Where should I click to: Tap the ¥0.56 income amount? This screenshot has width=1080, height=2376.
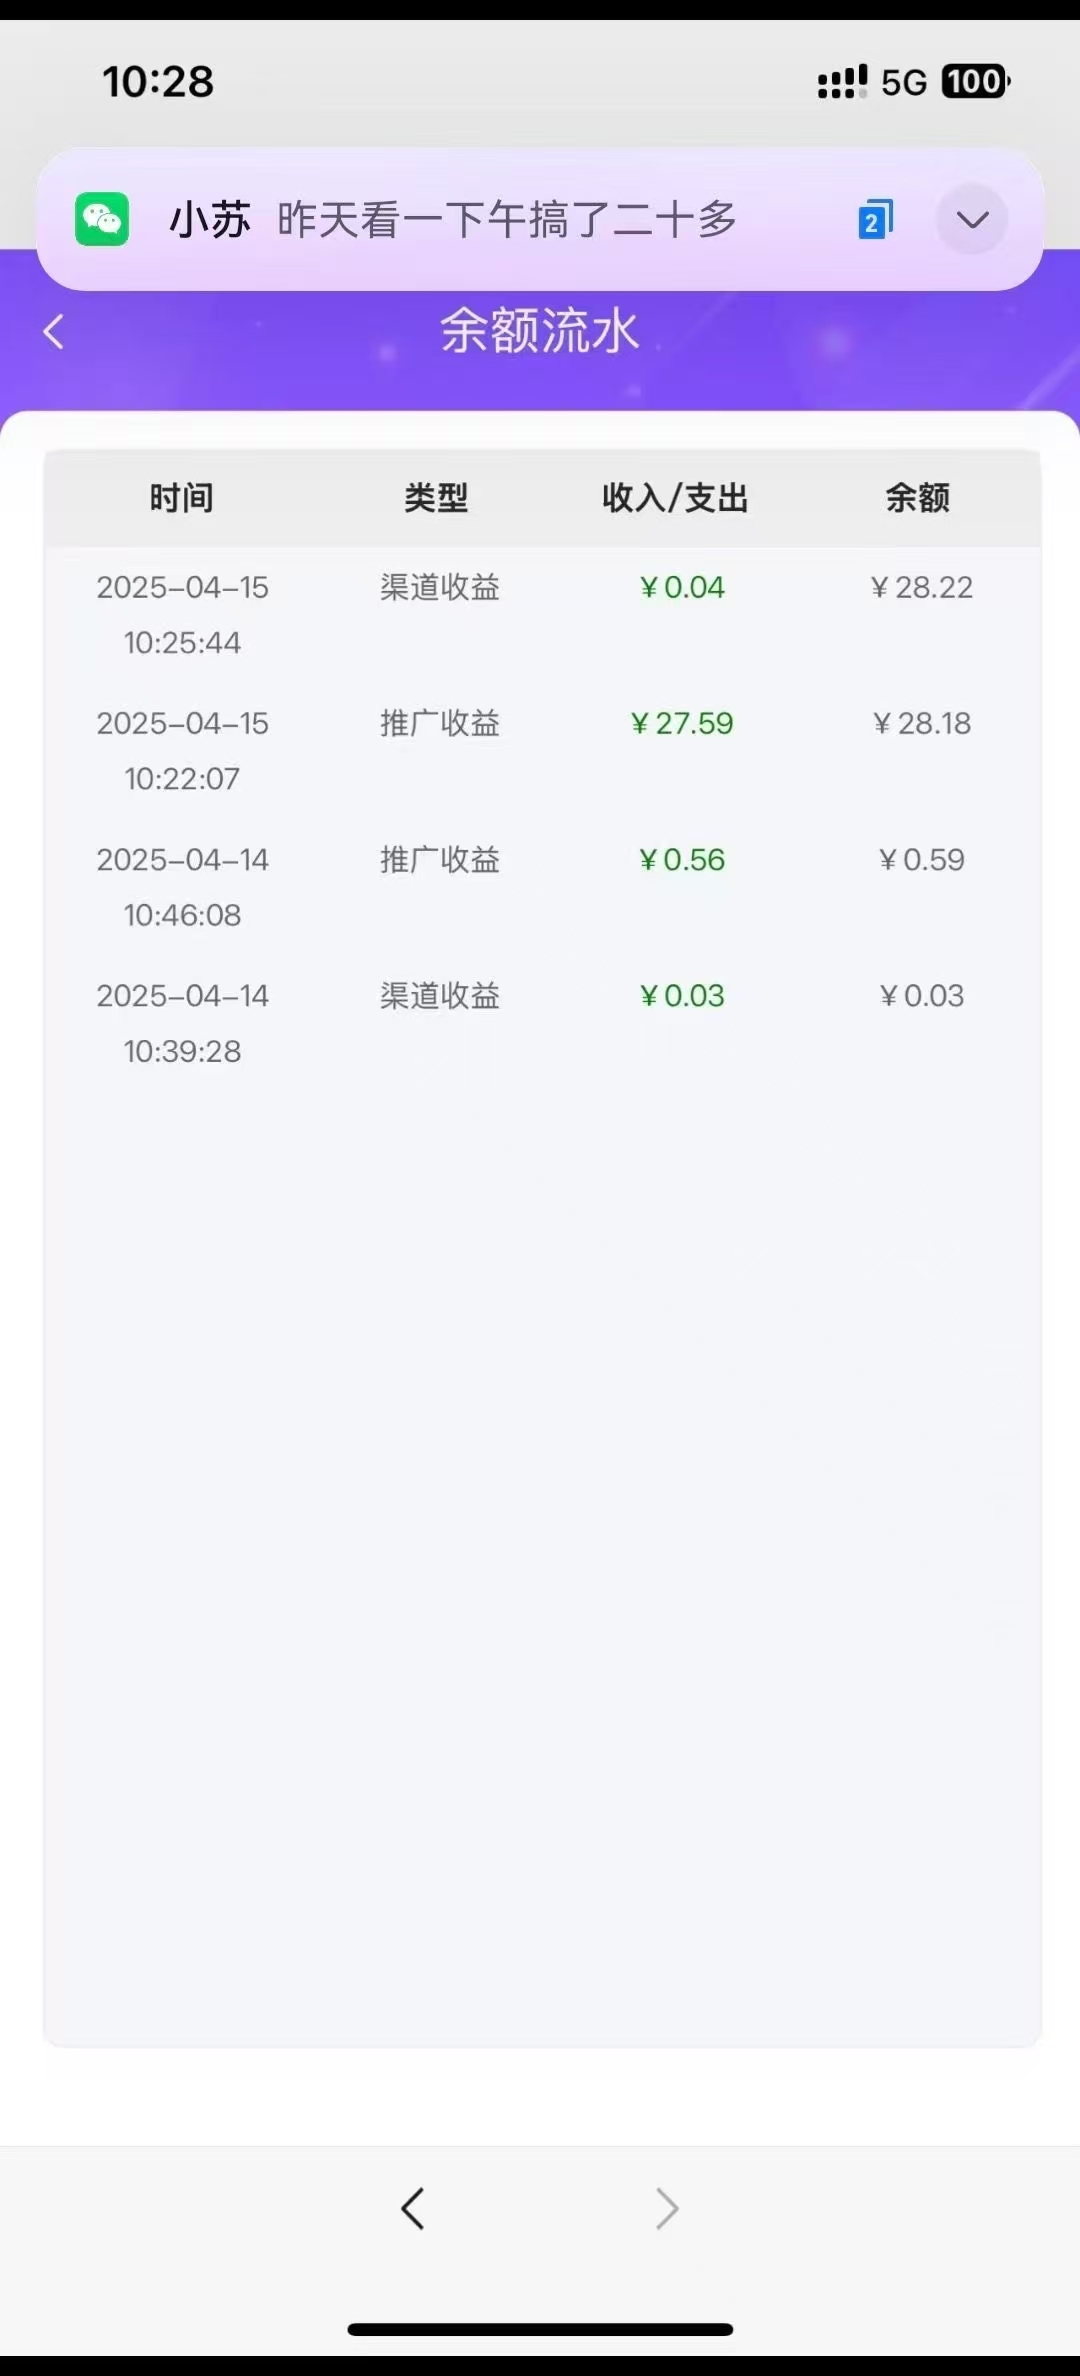coord(682,859)
